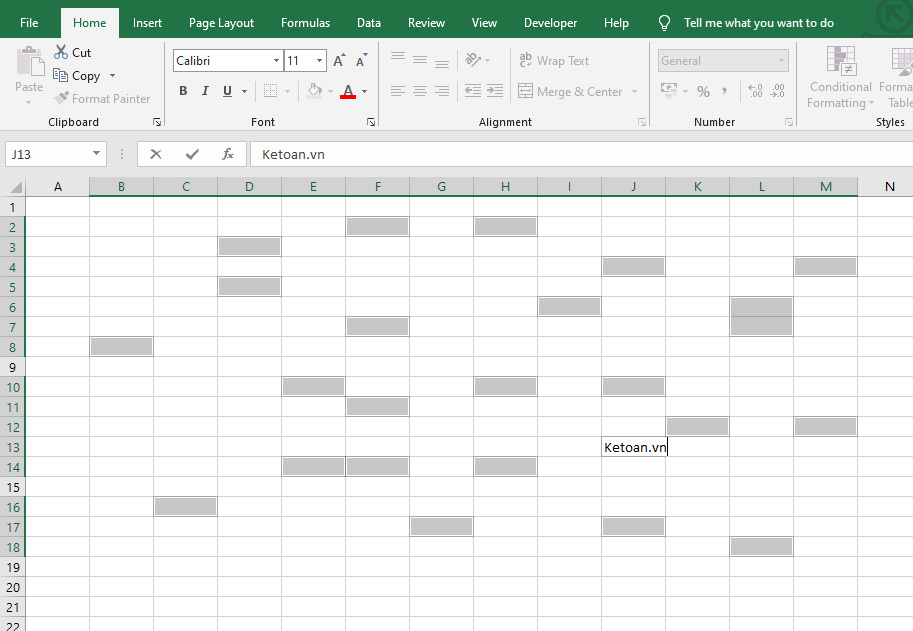Switch to the Data tab
Image resolution: width=913 pixels, height=631 pixels.
pyautogui.click(x=369, y=23)
